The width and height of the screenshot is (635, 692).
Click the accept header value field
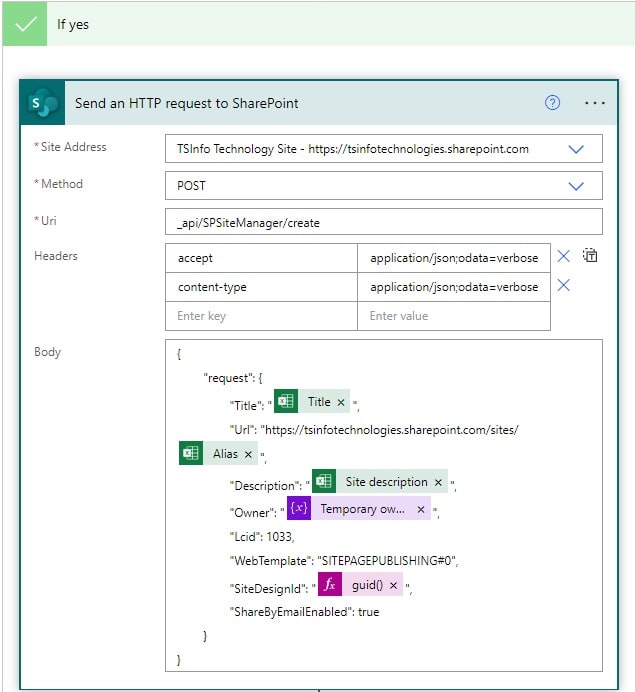coord(454,258)
